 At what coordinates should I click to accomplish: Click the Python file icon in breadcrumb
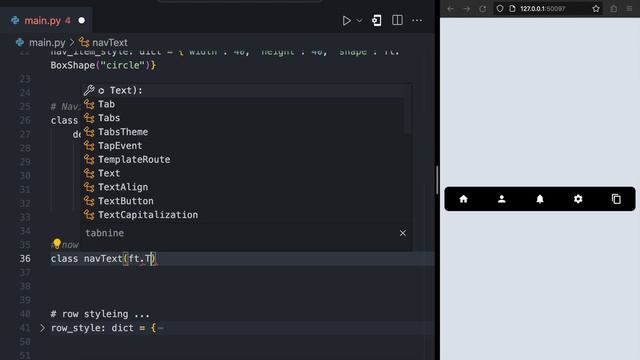20,42
